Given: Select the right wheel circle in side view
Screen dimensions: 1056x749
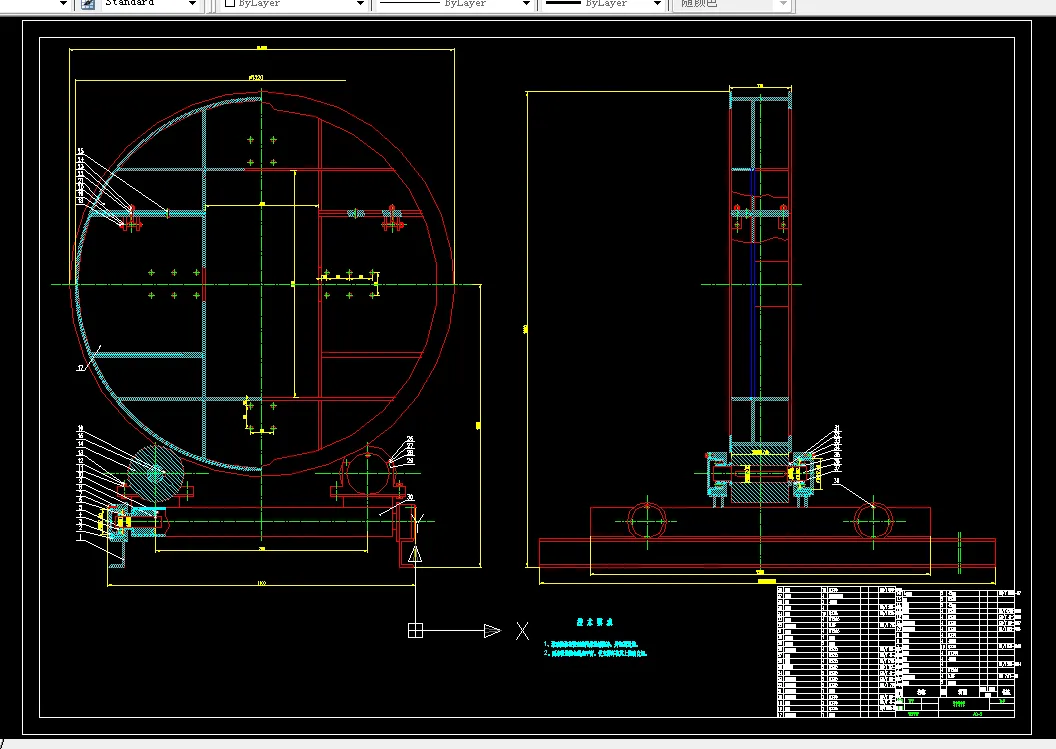Looking at the screenshot, I should [x=873, y=521].
